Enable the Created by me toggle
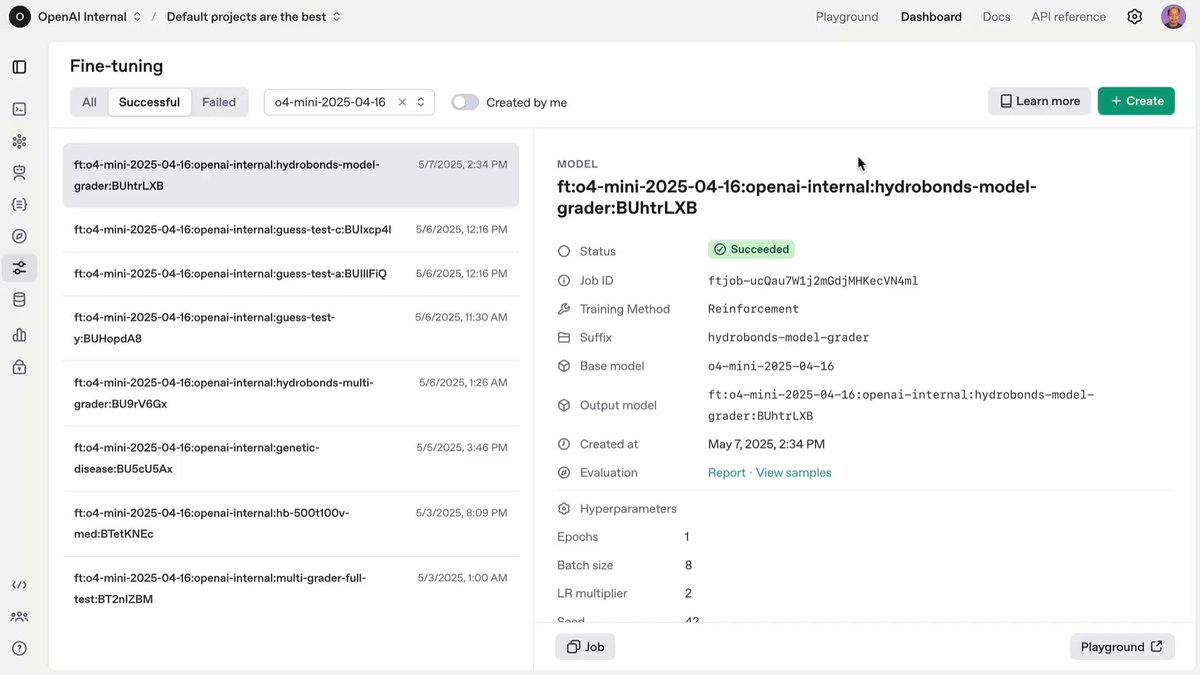Screen dimensions: 1200x675 pos(464,101)
